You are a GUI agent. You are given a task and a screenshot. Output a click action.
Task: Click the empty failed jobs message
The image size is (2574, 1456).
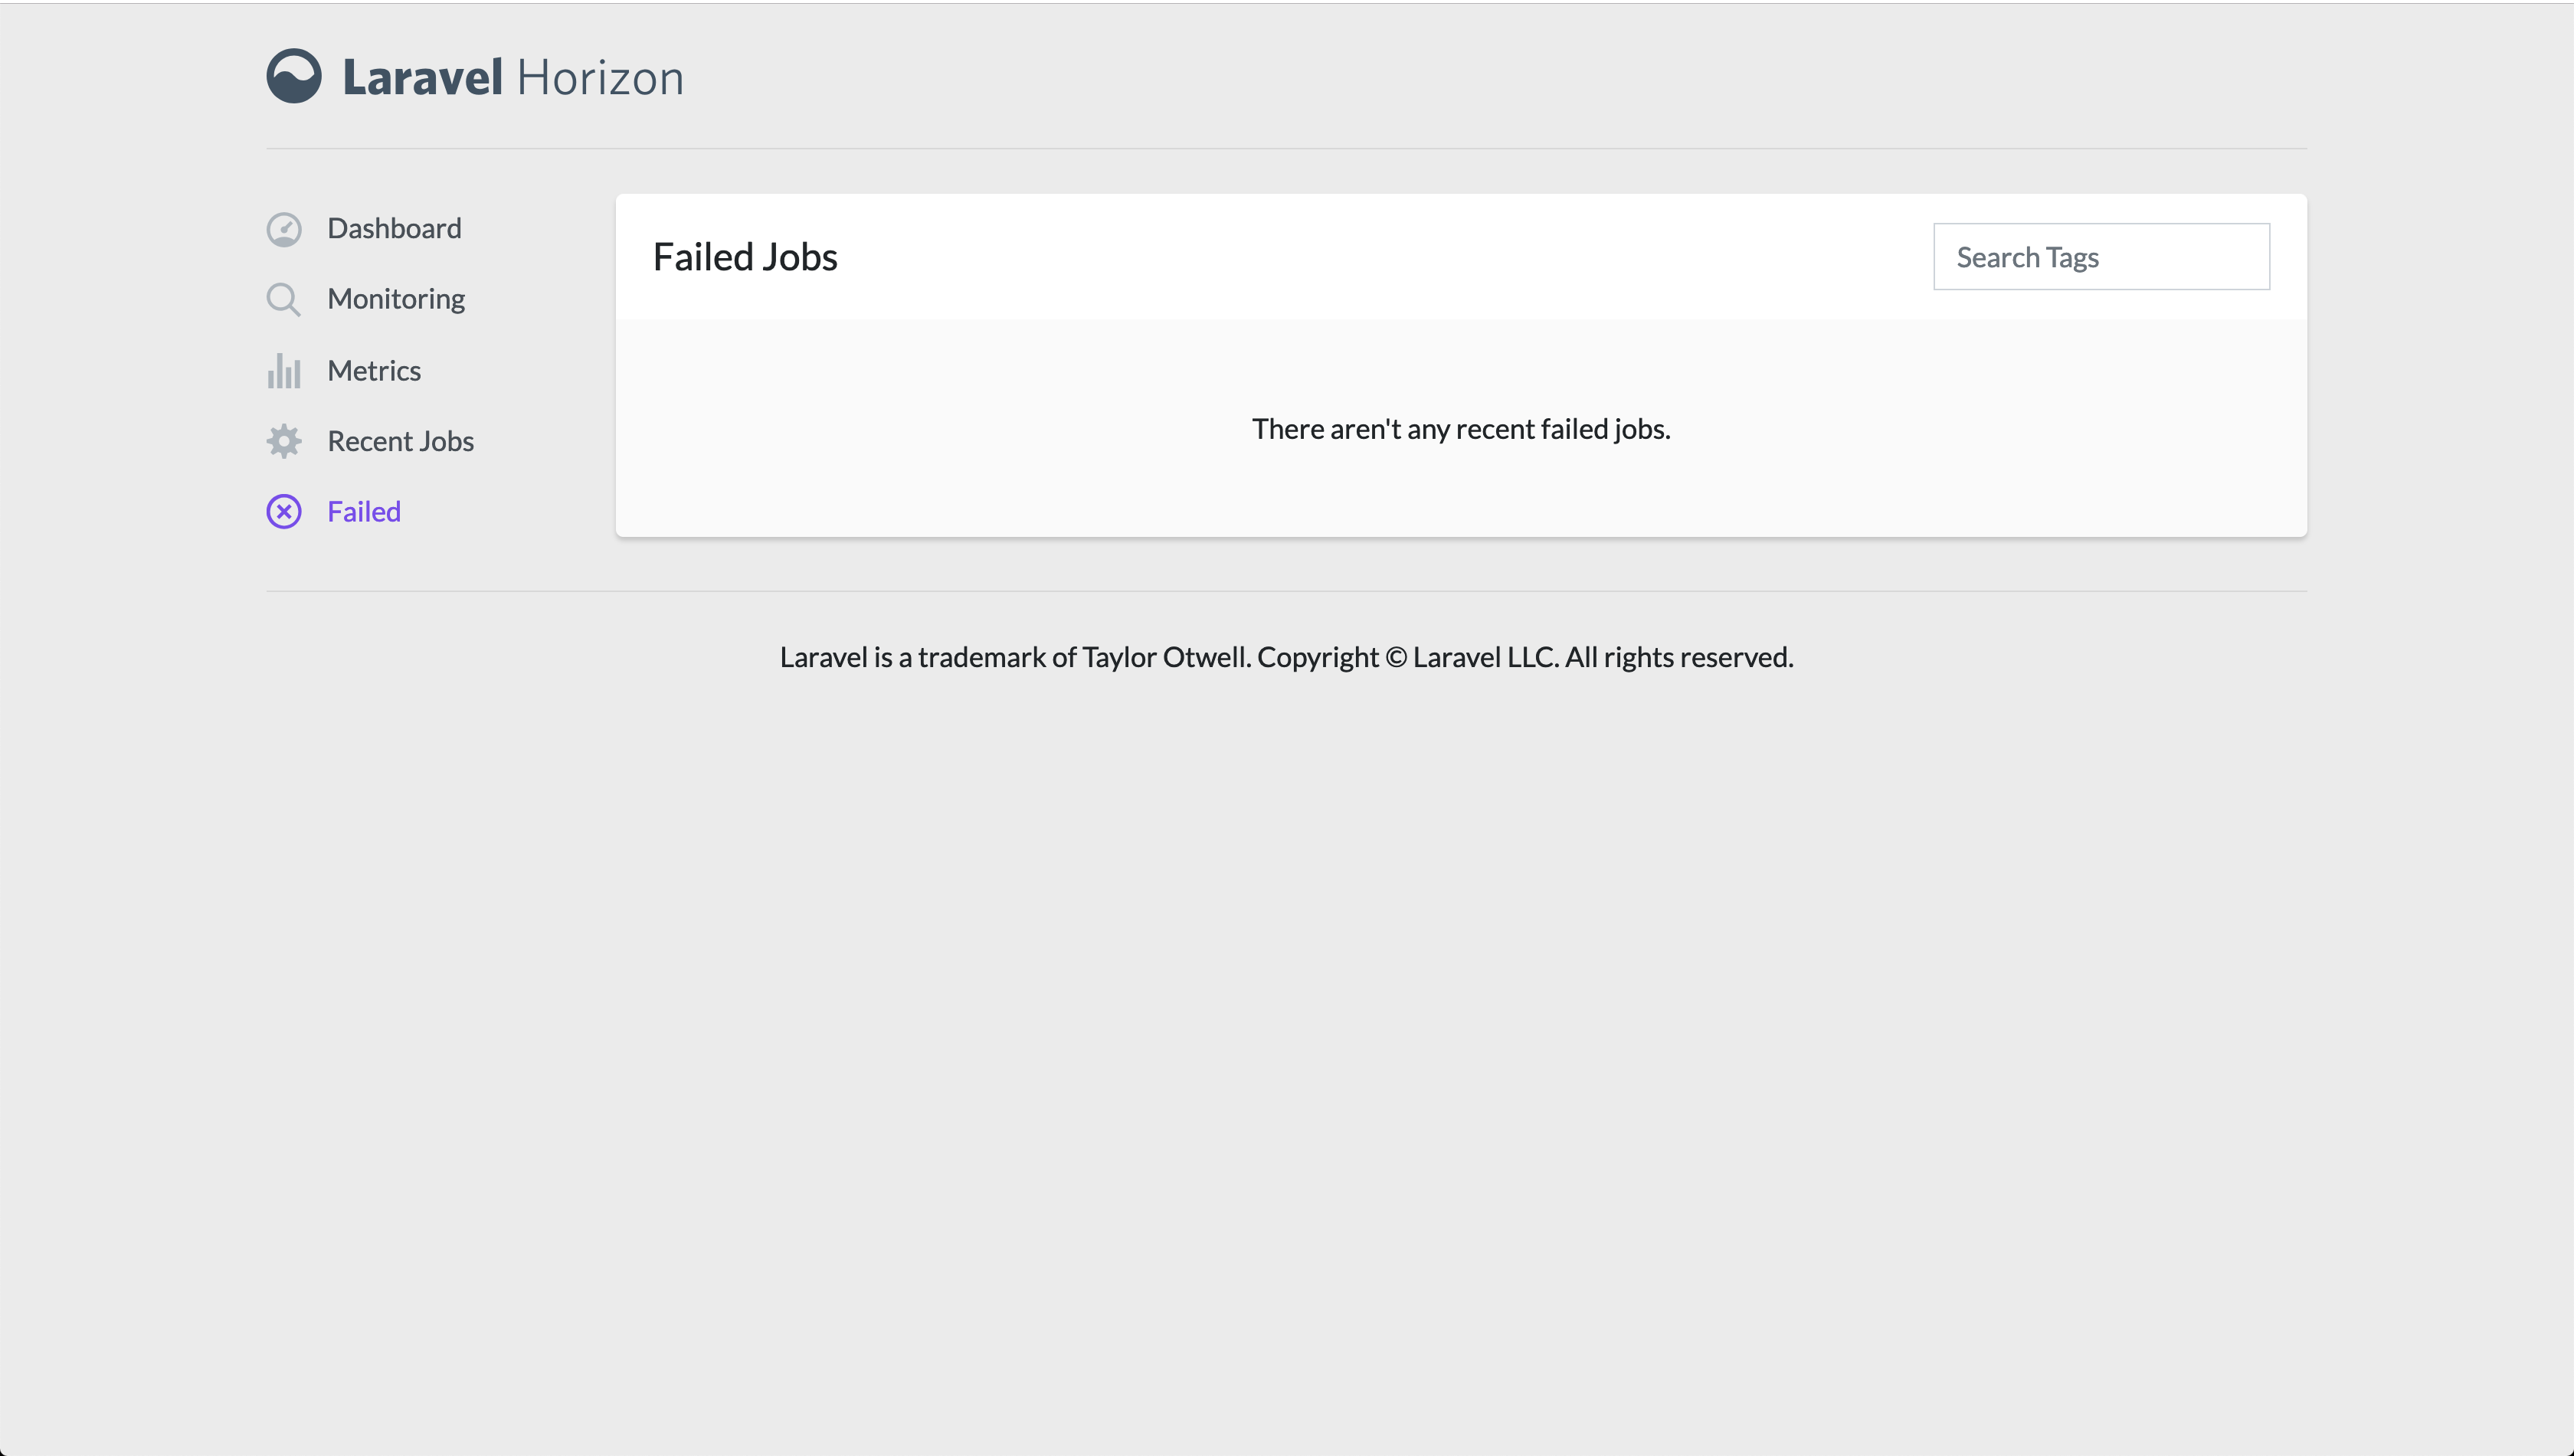(1460, 428)
